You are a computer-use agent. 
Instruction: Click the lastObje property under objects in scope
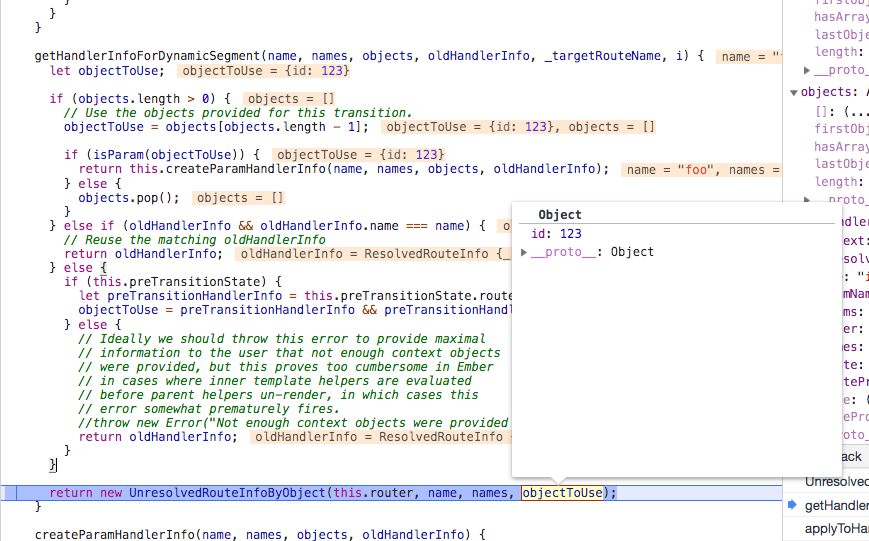pyautogui.click(x=841, y=164)
